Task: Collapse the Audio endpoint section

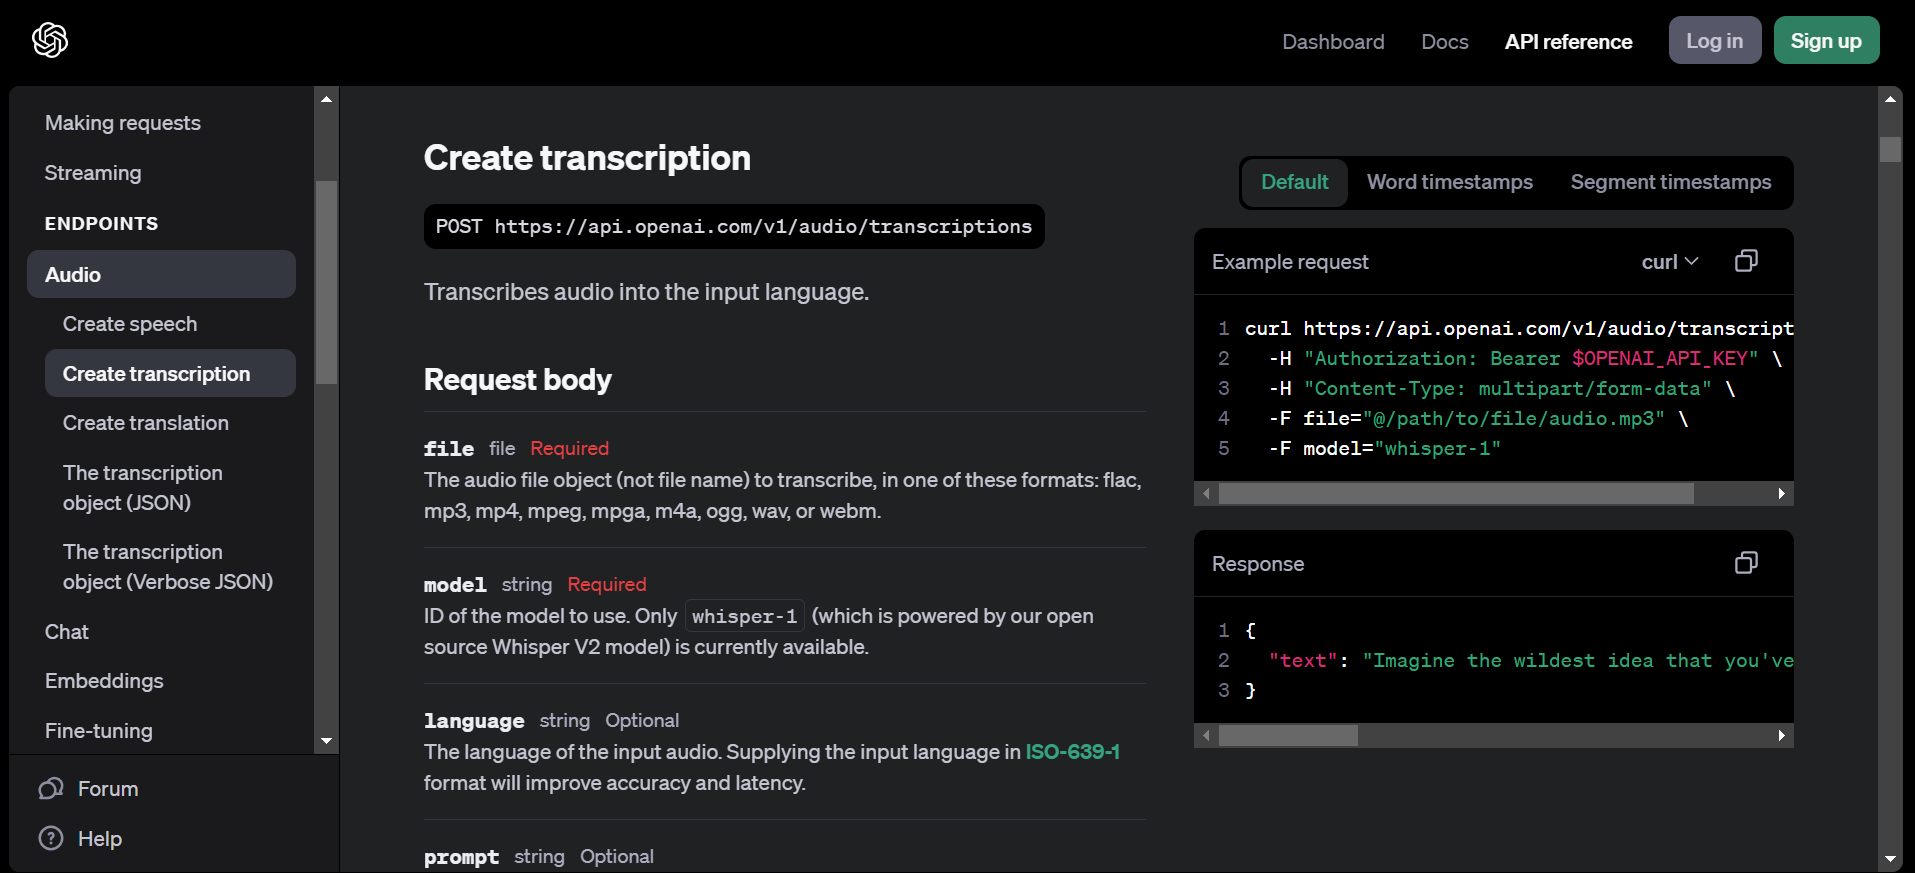Action: (x=161, y=274)
